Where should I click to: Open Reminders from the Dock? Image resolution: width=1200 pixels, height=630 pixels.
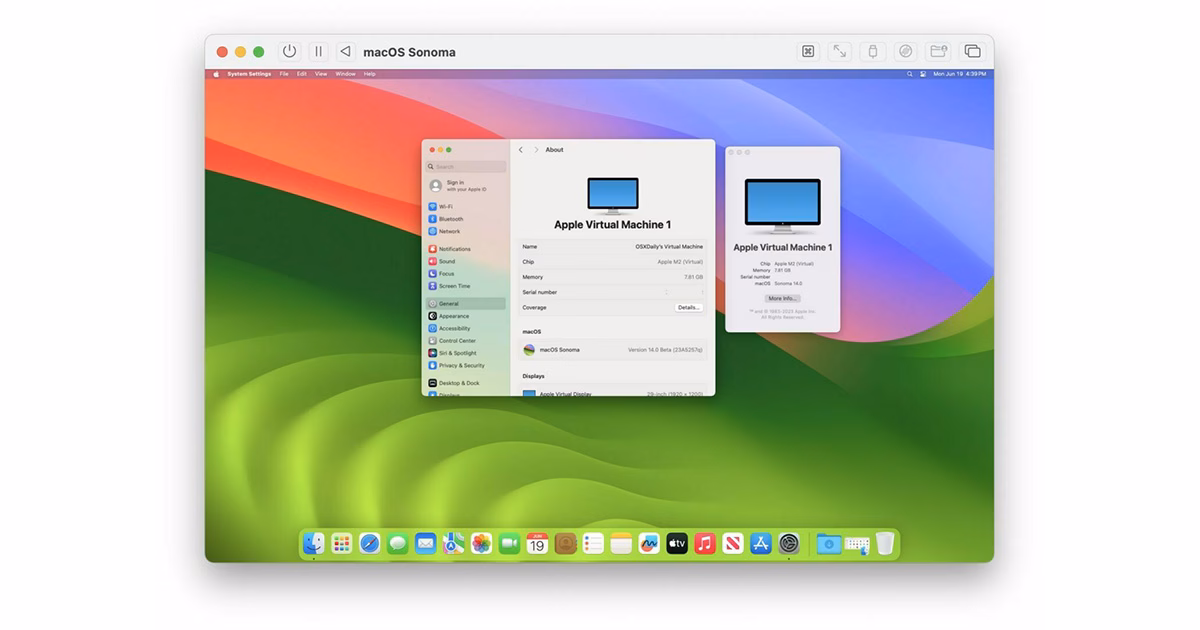[594, 543]
